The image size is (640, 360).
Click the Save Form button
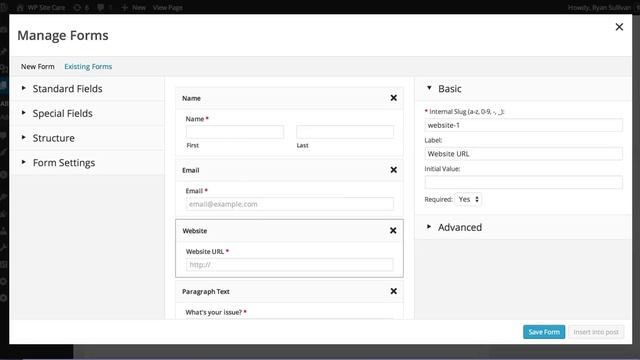click(x=544, y=332)
